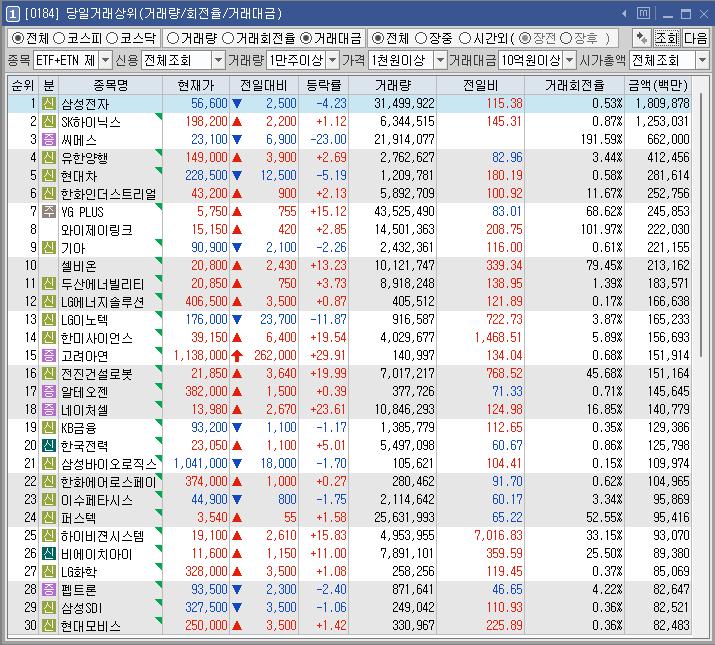This screenshot has height=645, width=715.
Task: Click the 1,809,878 amount for 삼성전자
Action: coord(663,104)
